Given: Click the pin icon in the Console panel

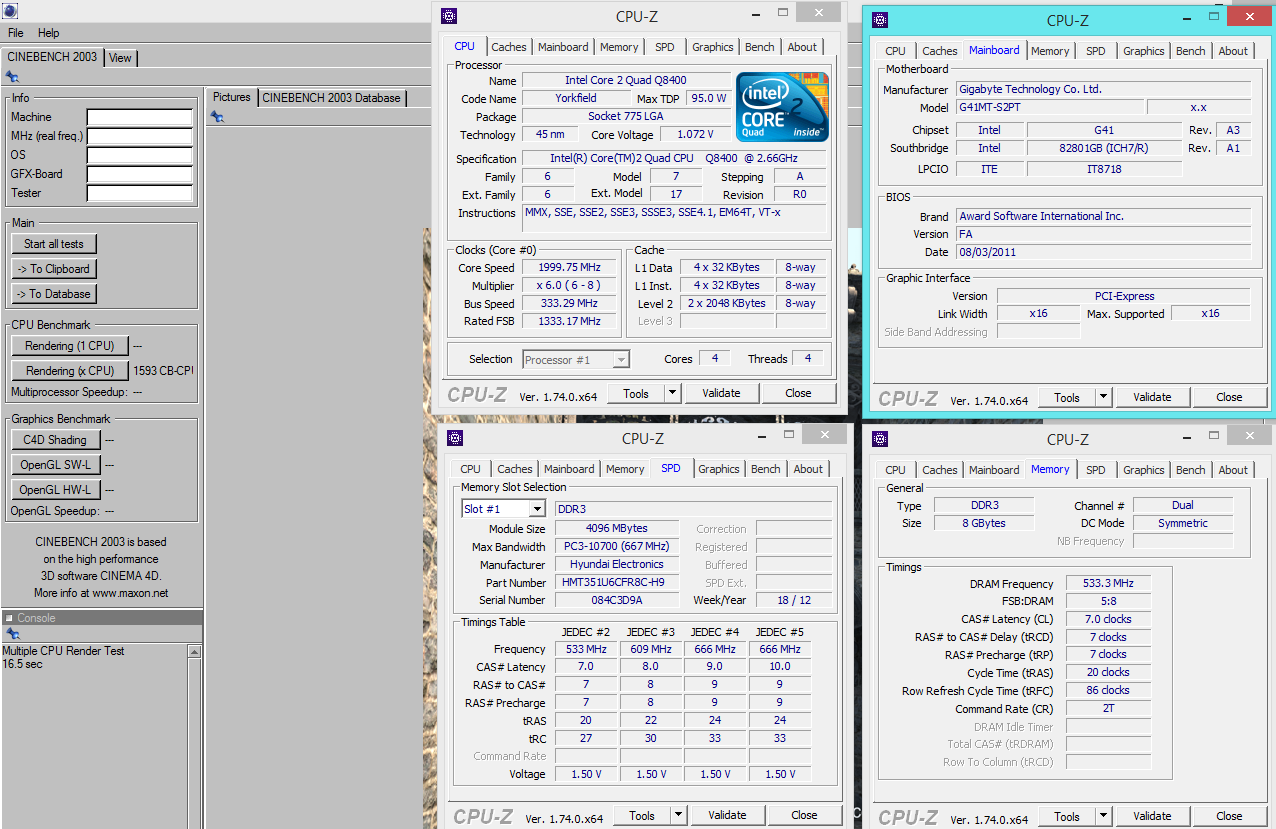Looking at the screenshot, I should tap(12, 634).
